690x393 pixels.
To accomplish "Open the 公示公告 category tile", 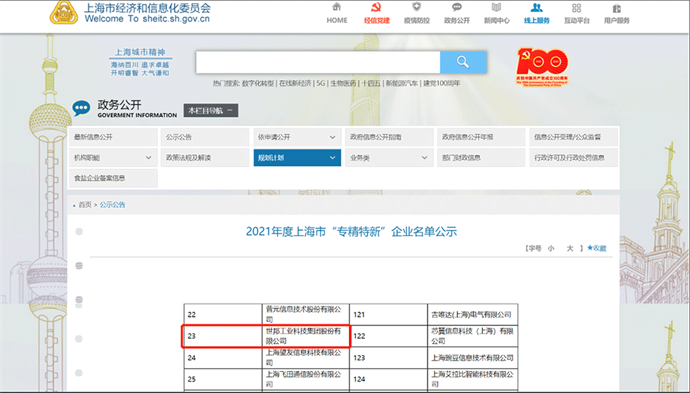I will (205, 137).
